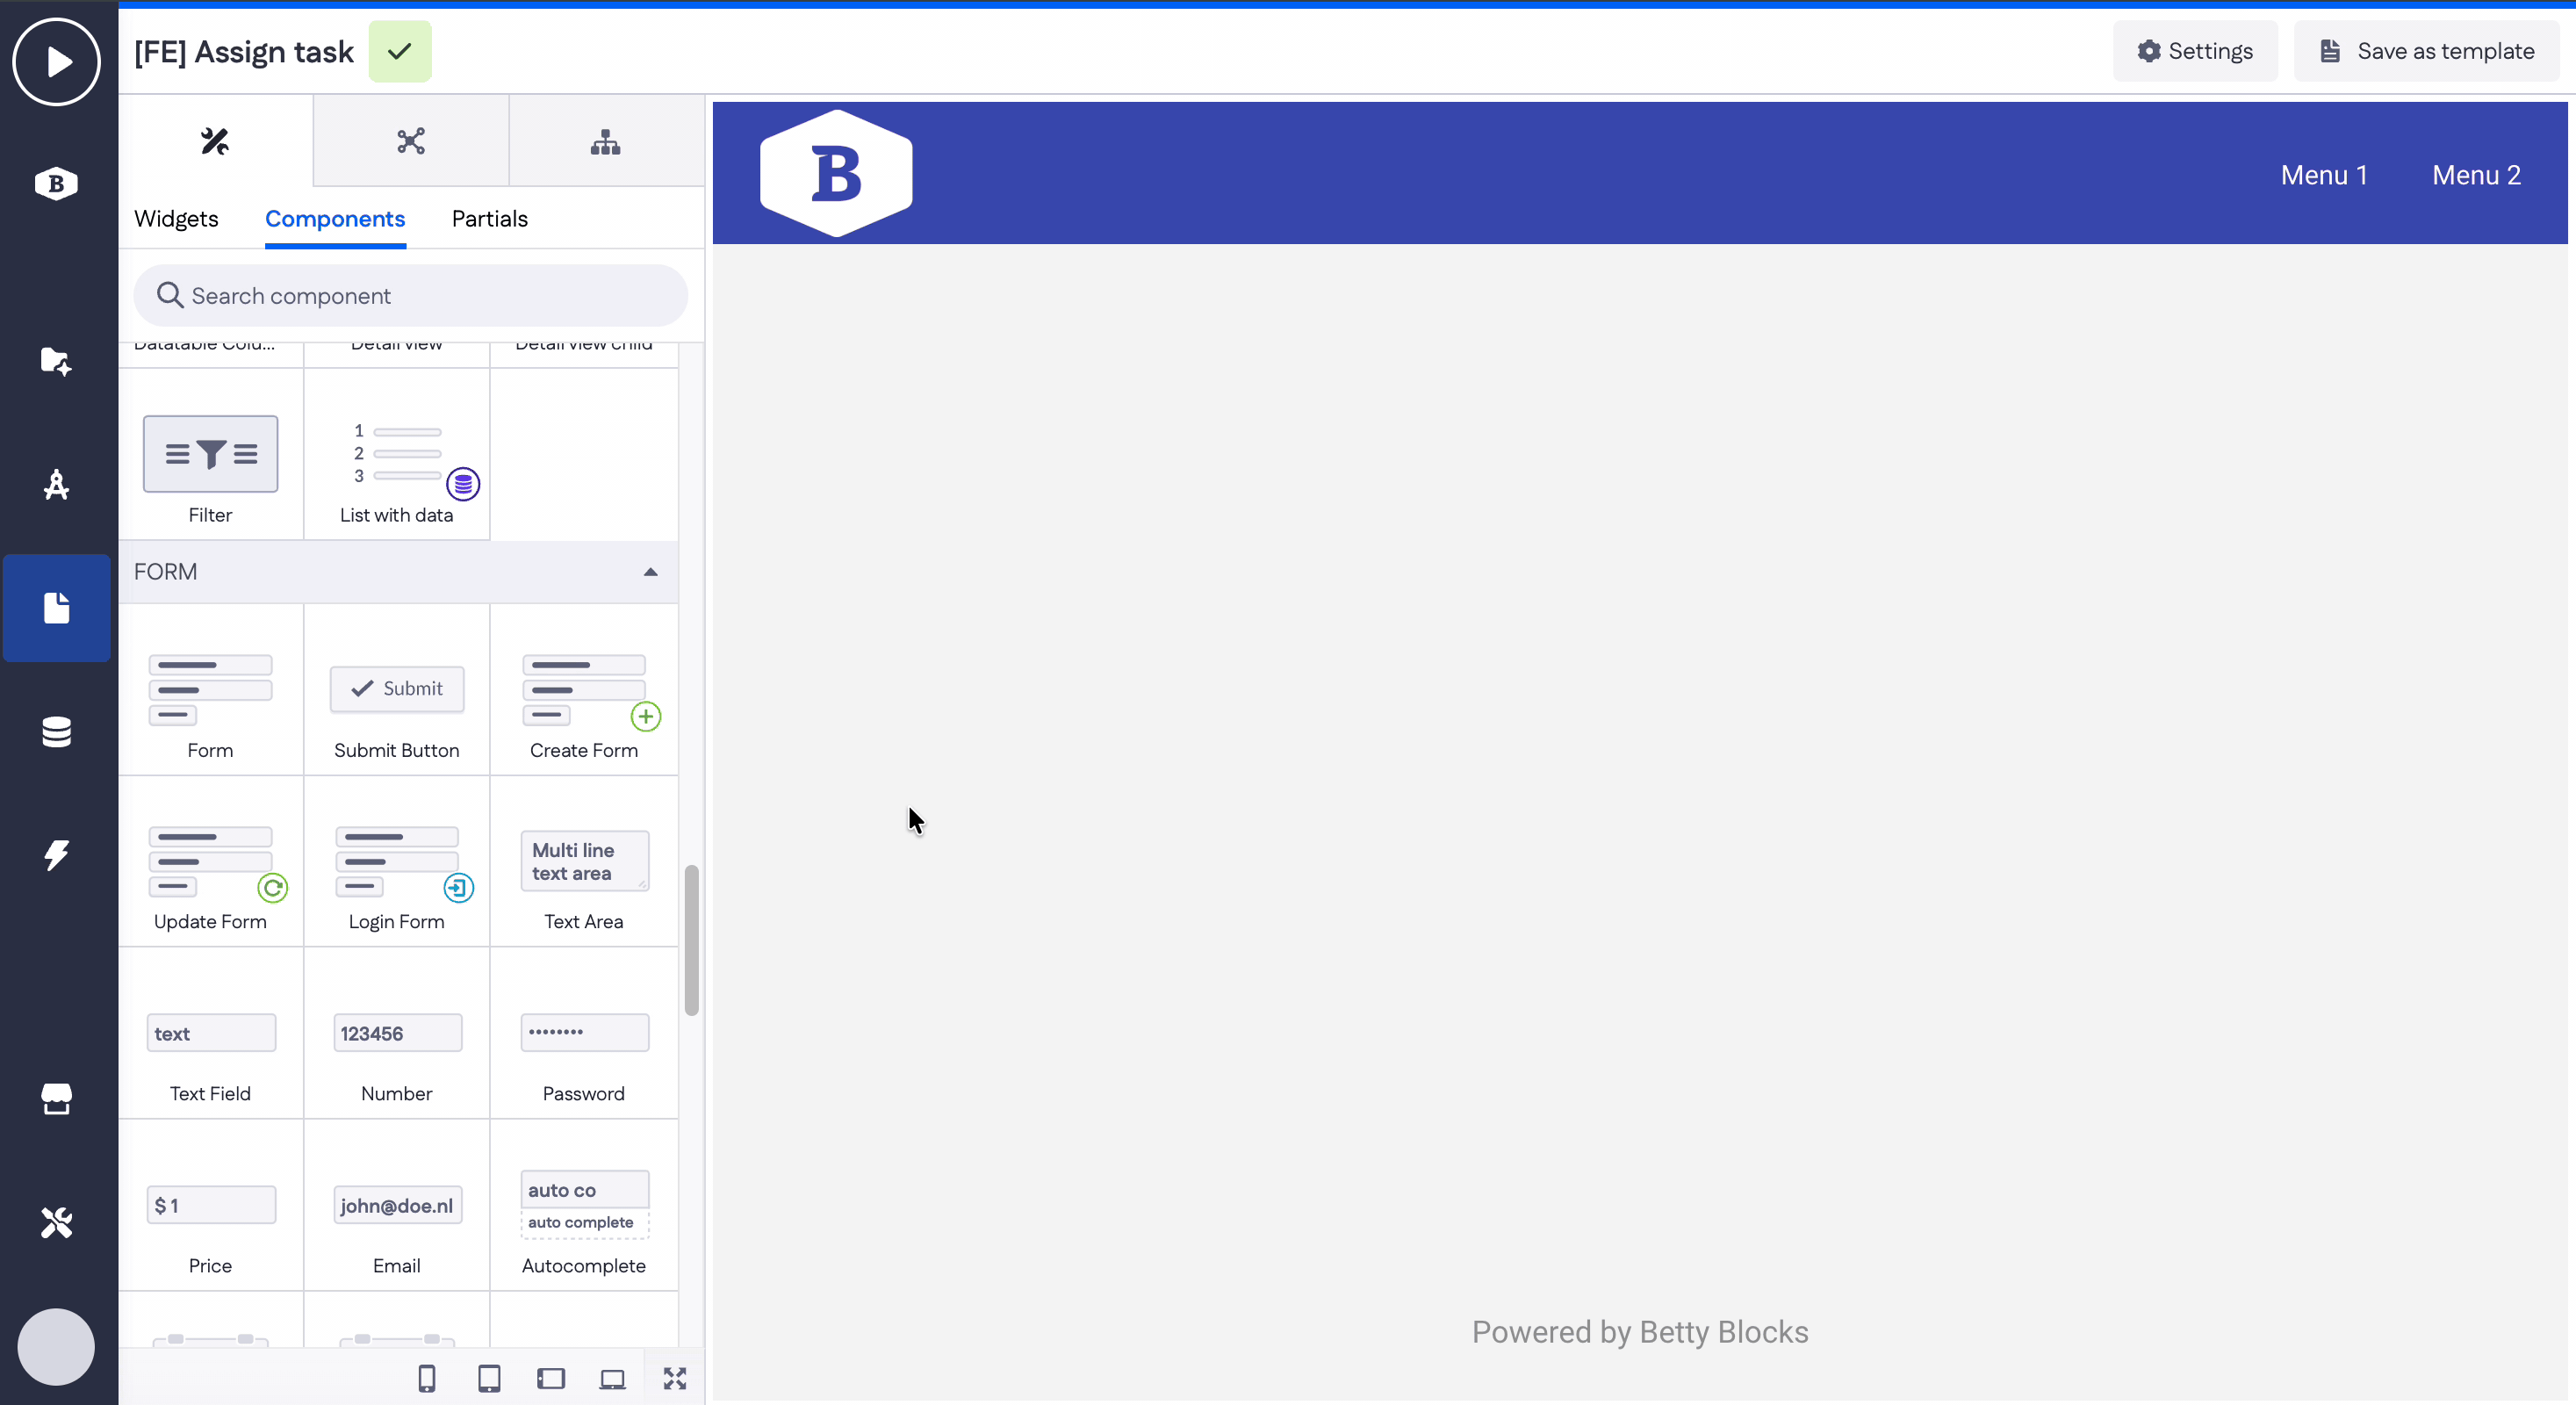The width and height of the screenshot is (2576, 1405).
Task: Click the play preview button
Action: [x=56, y=62]
